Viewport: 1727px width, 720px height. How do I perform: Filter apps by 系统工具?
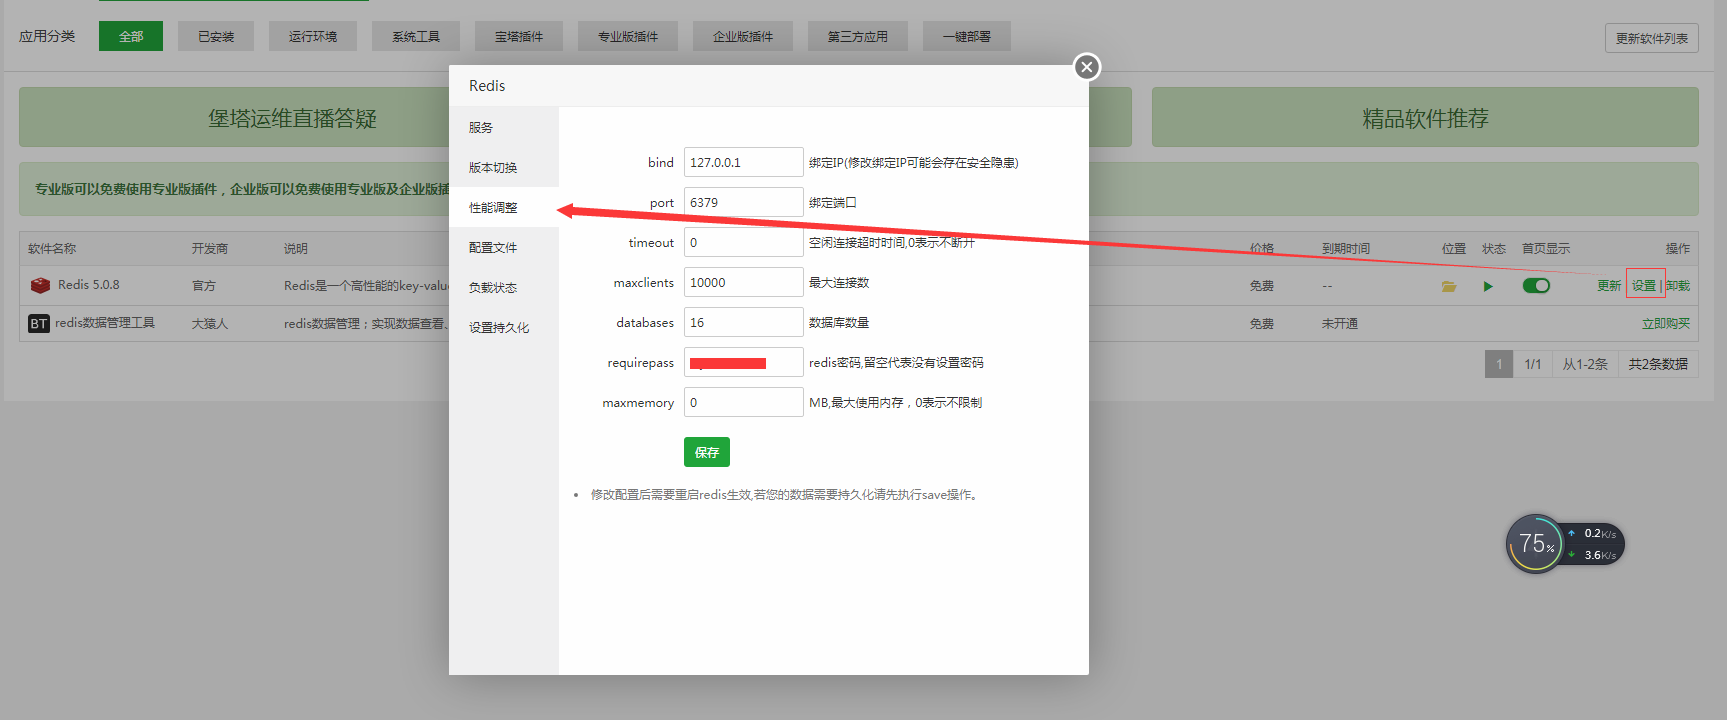[x=416, y=36]
